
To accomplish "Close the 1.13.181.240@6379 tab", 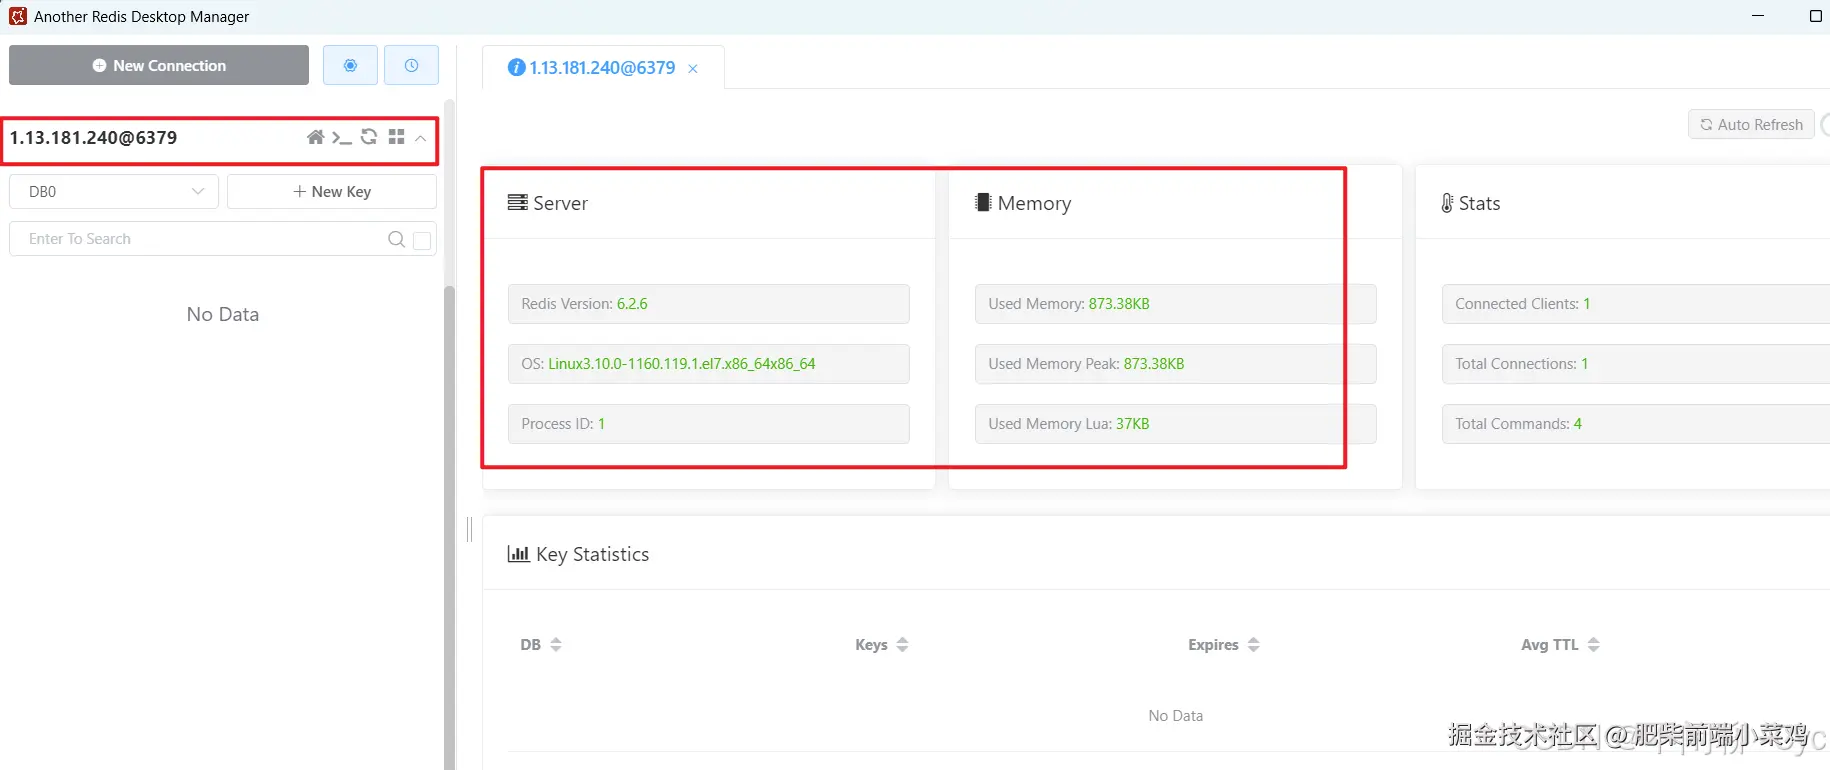I will 693,69.
